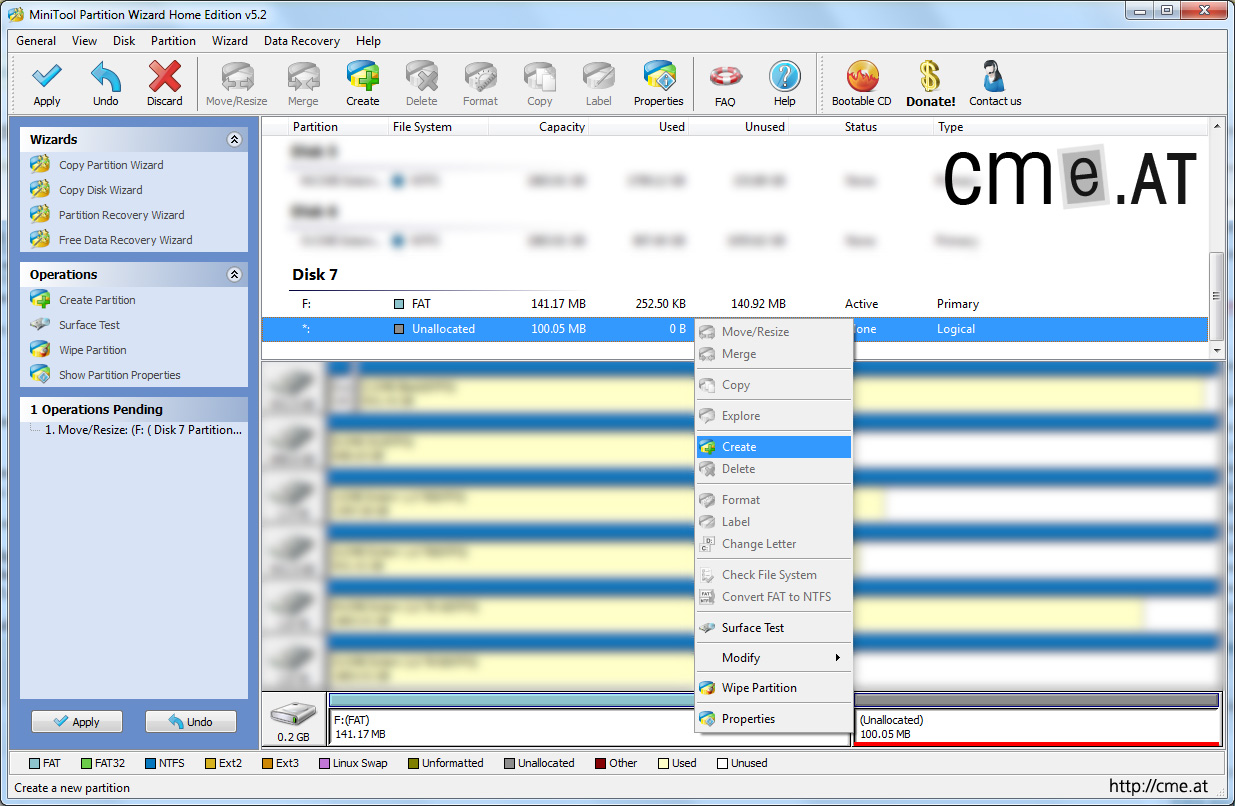1235x806 pixels.
Task: Open the Data Recovery menu
Action: (x=302, y=41)
